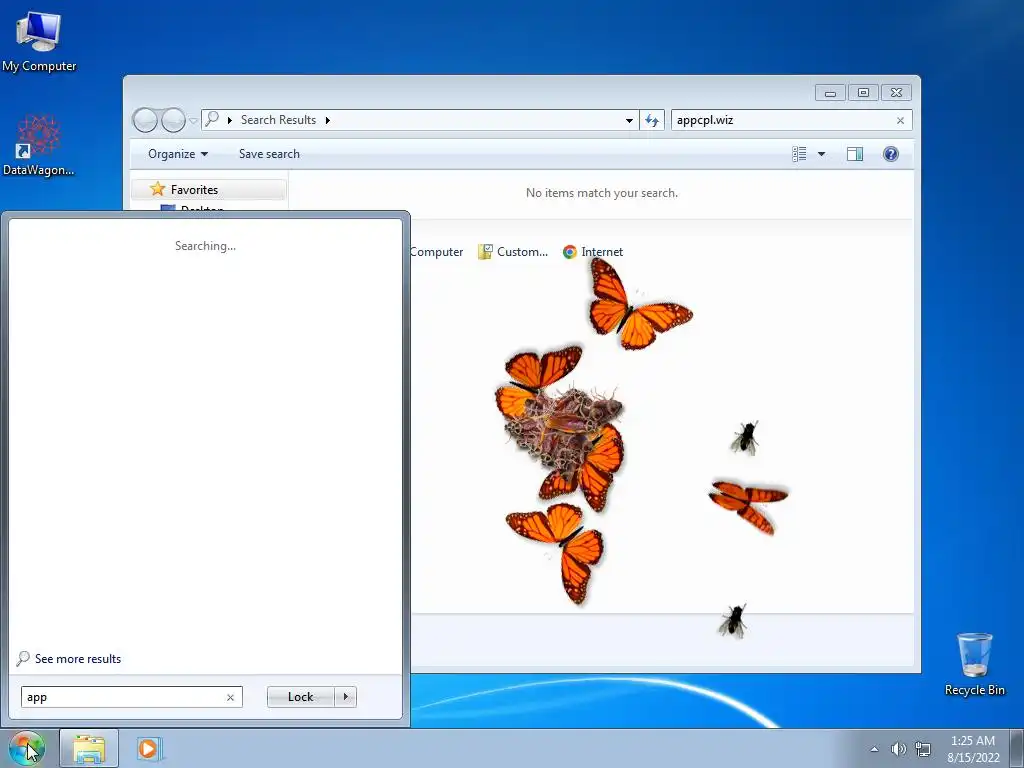Open the Recycle Bin desktop icon
The width and height of the screenshot is (1024, 768).
974,664
